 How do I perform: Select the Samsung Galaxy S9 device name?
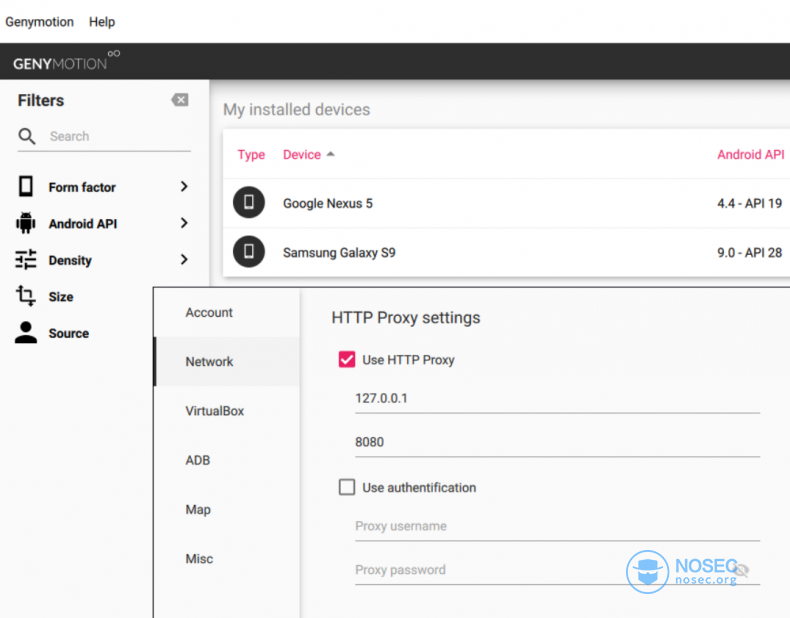[x=339, y=252]
